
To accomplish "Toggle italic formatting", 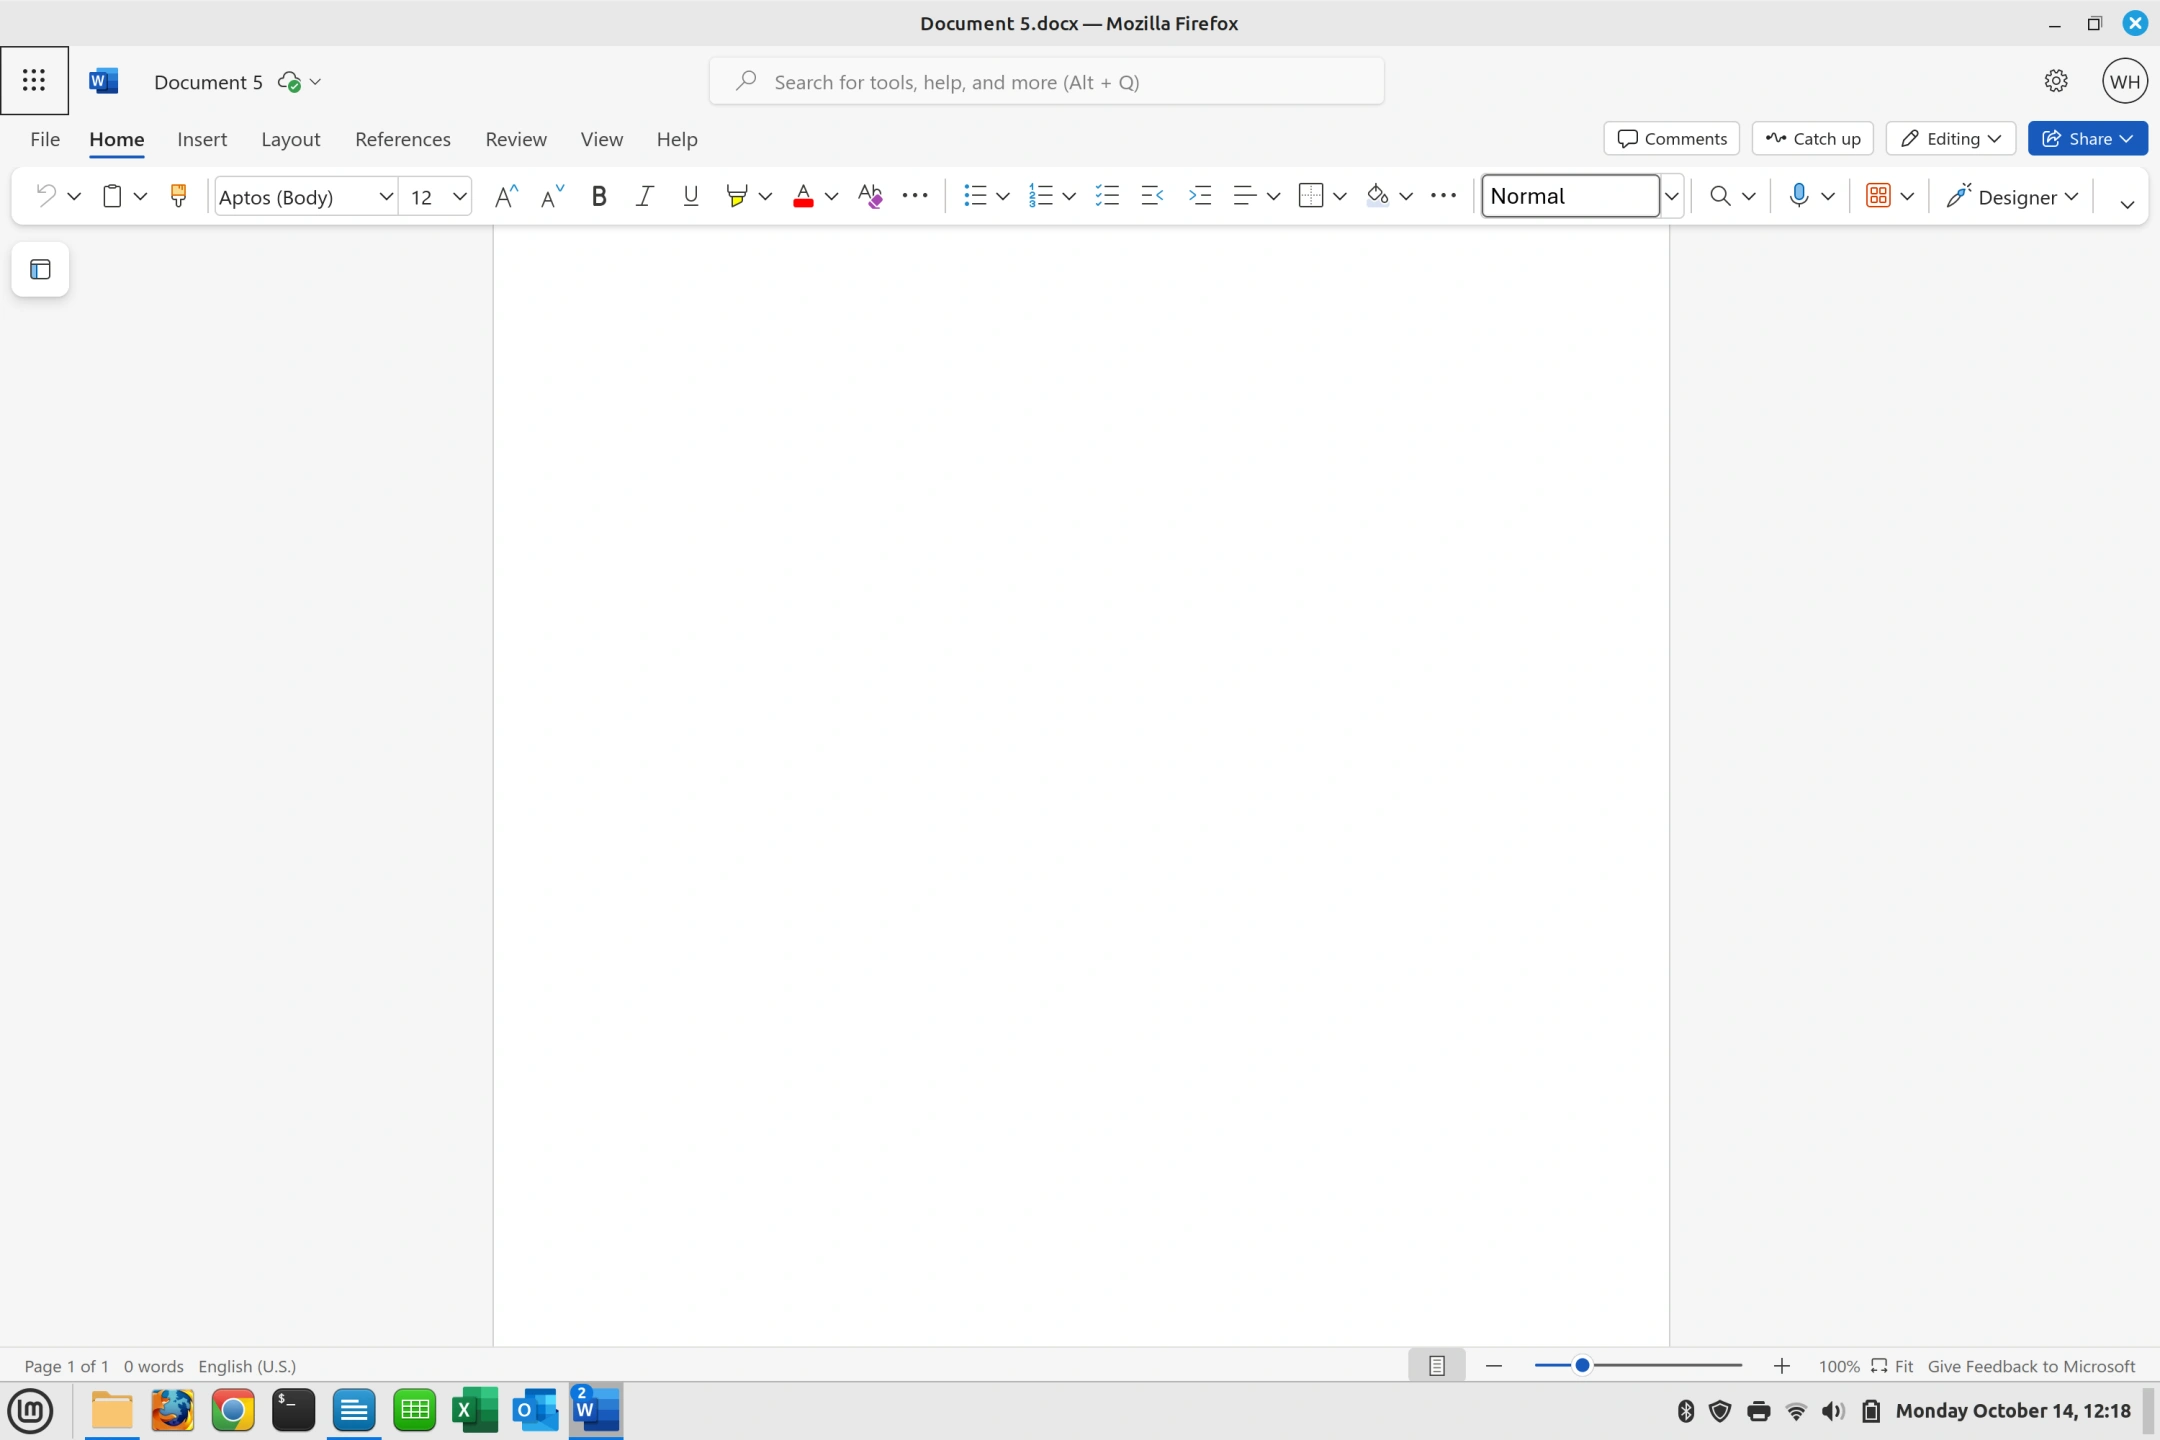I will click(645, 196).
